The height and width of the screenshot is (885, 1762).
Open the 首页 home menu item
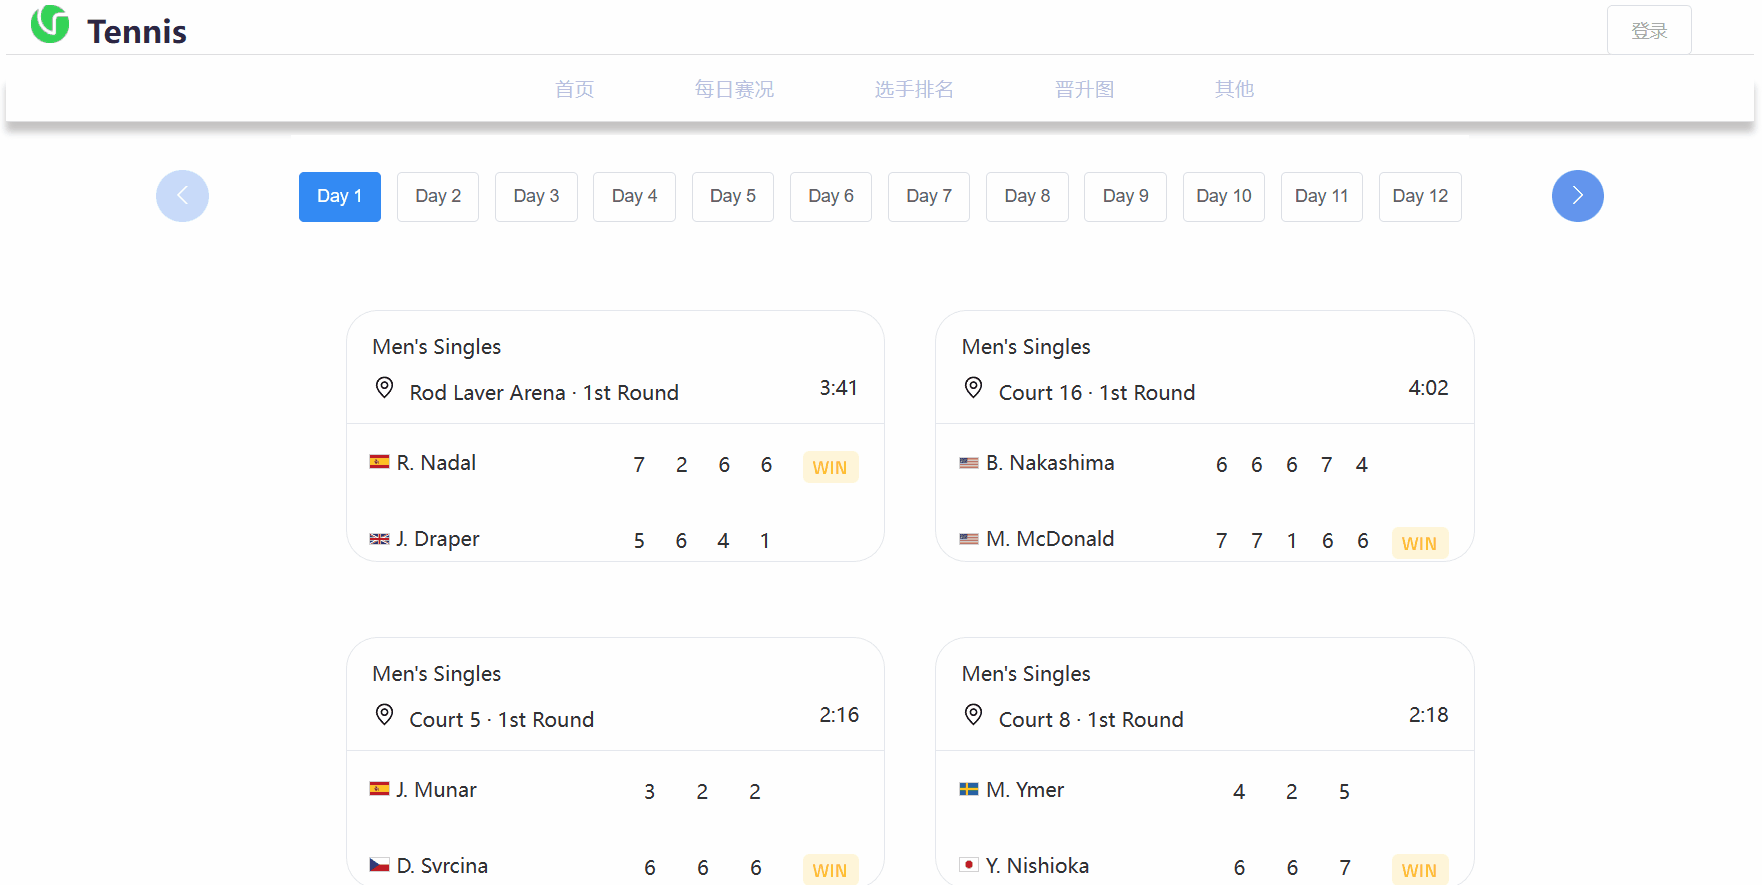coord(575,89)
